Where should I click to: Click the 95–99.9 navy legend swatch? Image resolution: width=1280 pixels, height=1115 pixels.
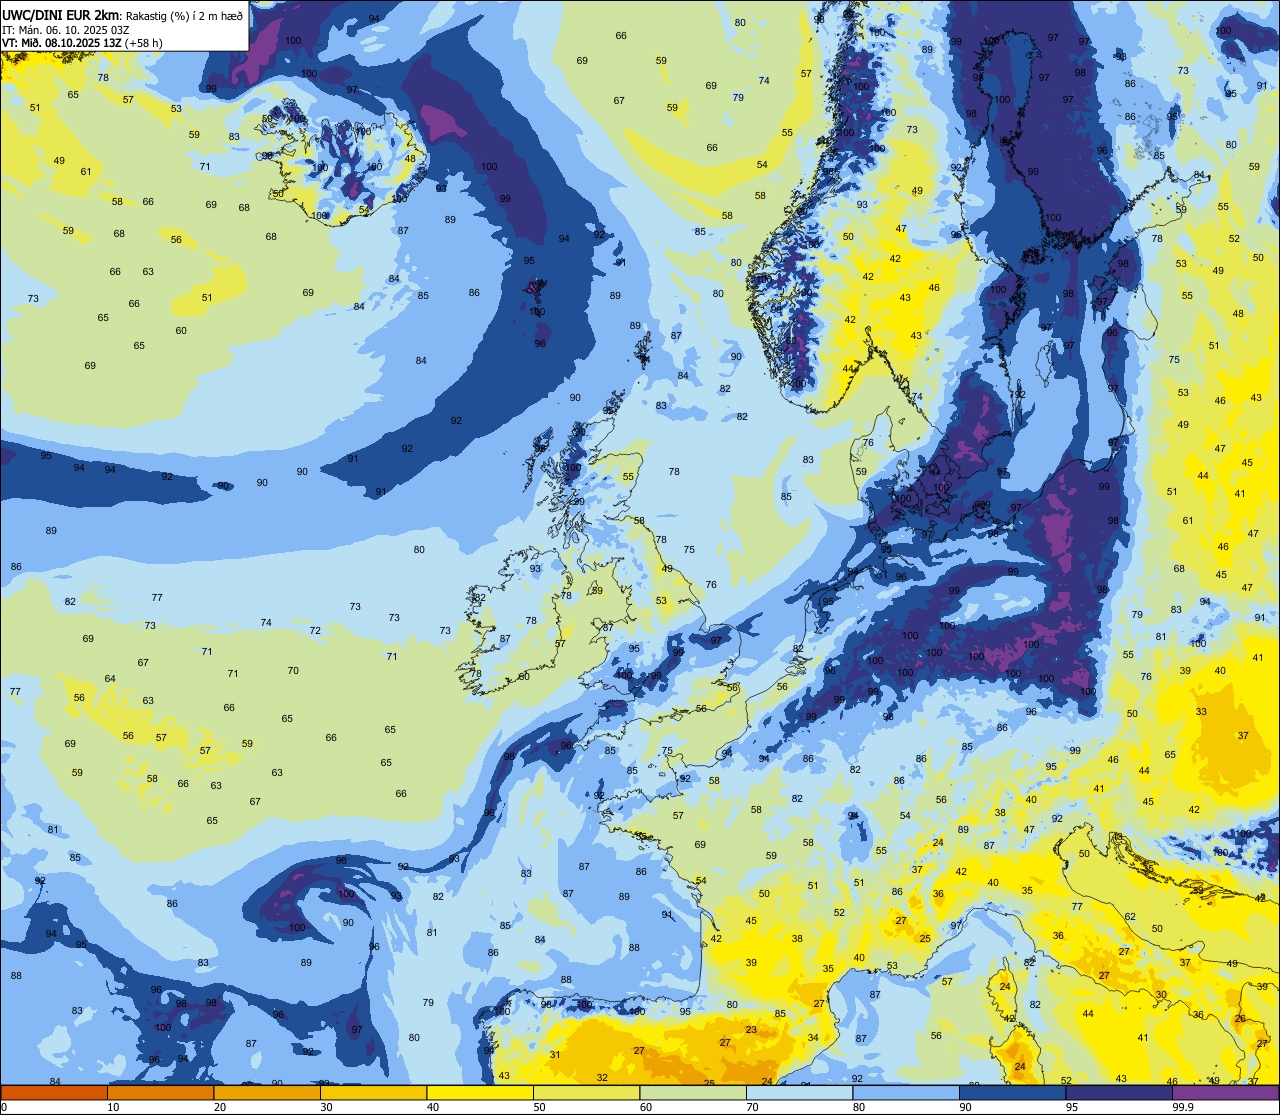(x=1119, y=1092)
